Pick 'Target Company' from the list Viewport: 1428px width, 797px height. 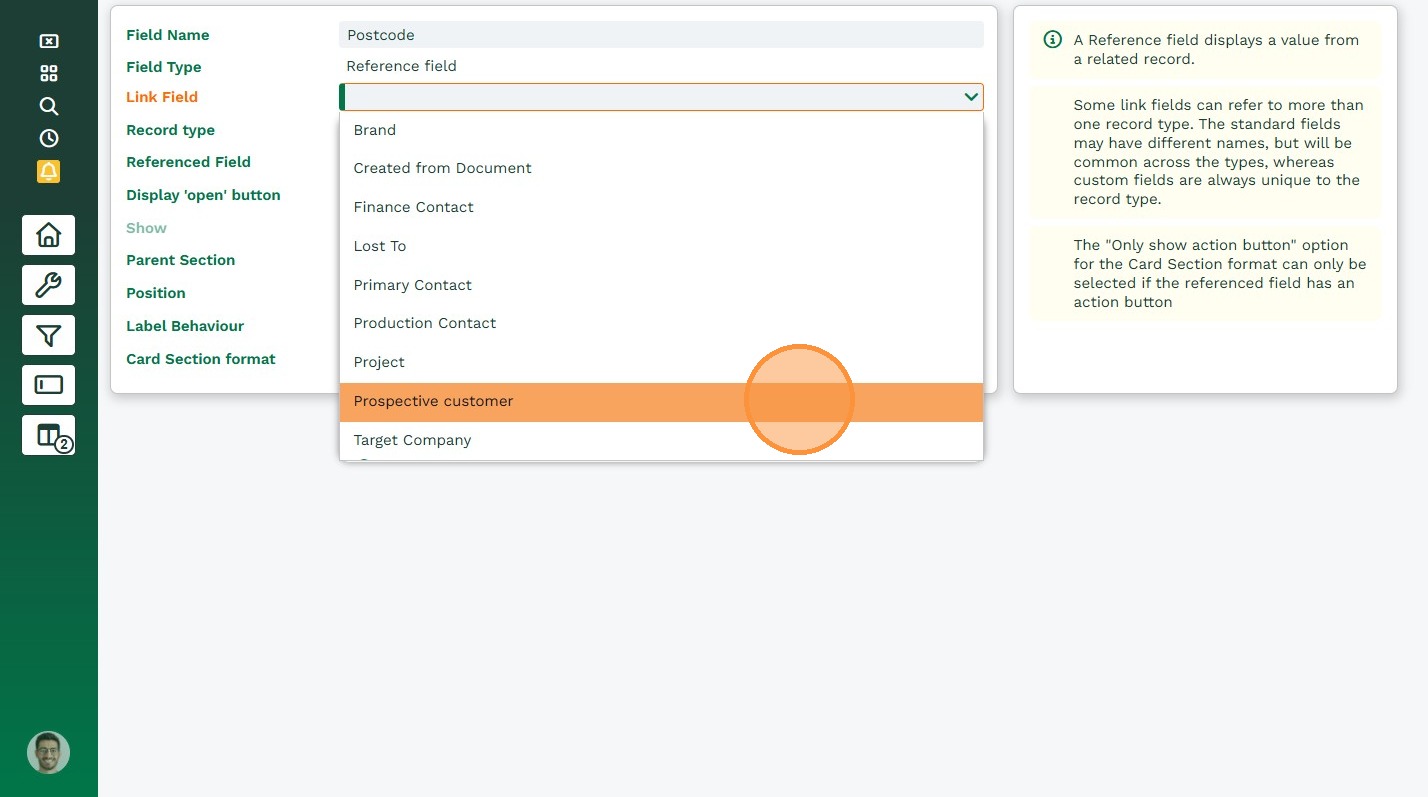click(x=412, y=440)
